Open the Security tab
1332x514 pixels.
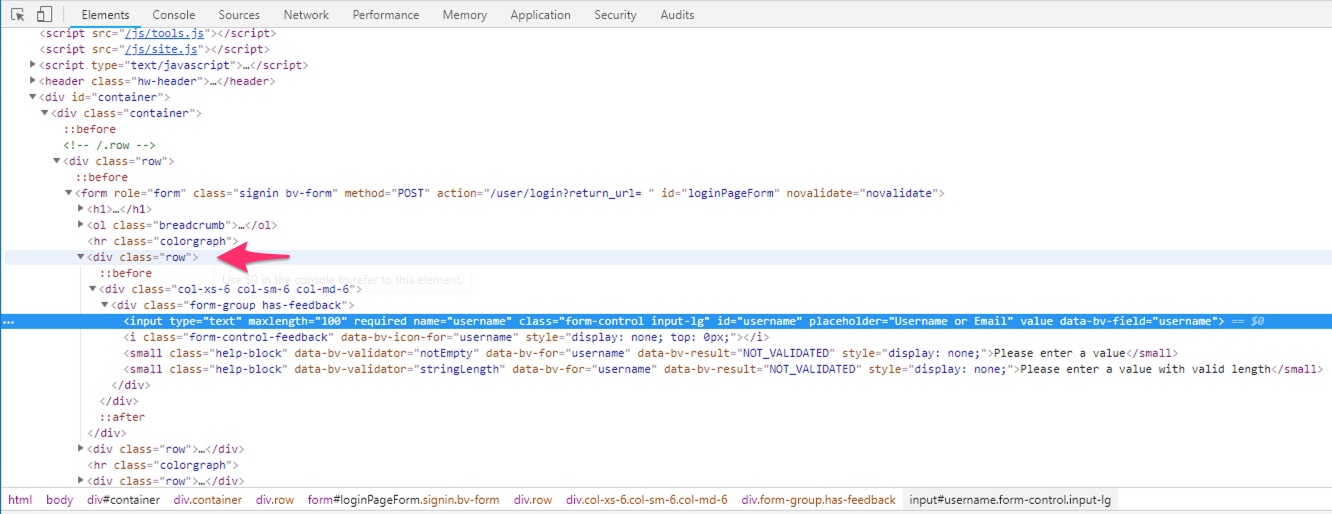click(x=615, y=15)
